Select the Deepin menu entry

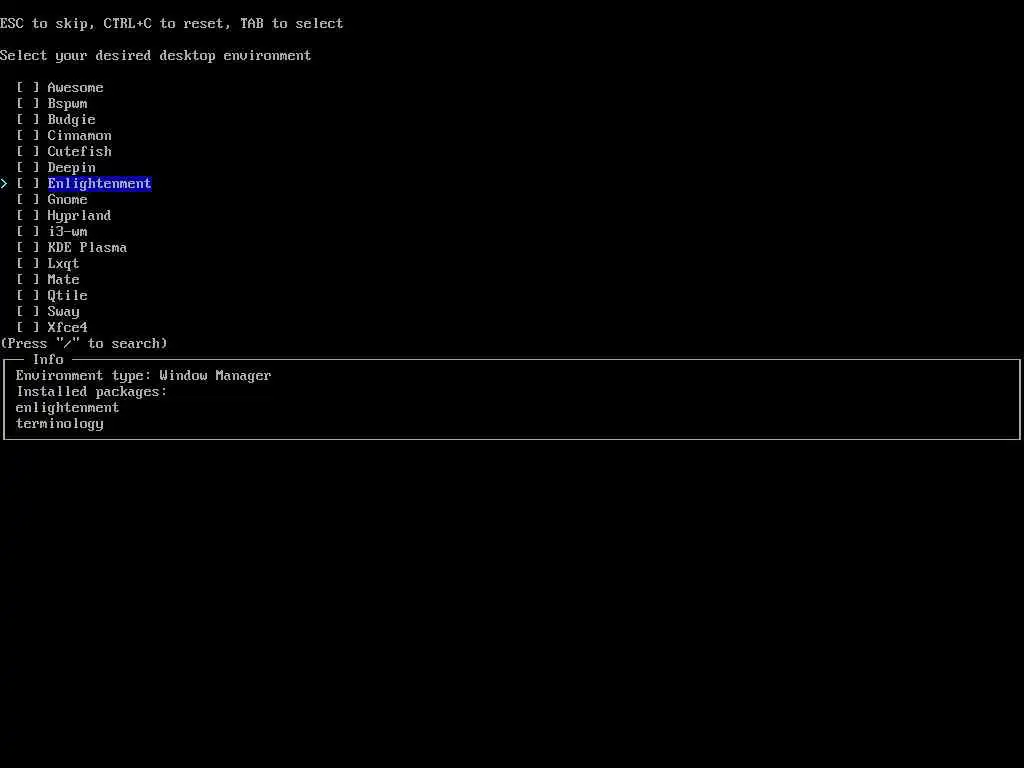pos(71,167)
